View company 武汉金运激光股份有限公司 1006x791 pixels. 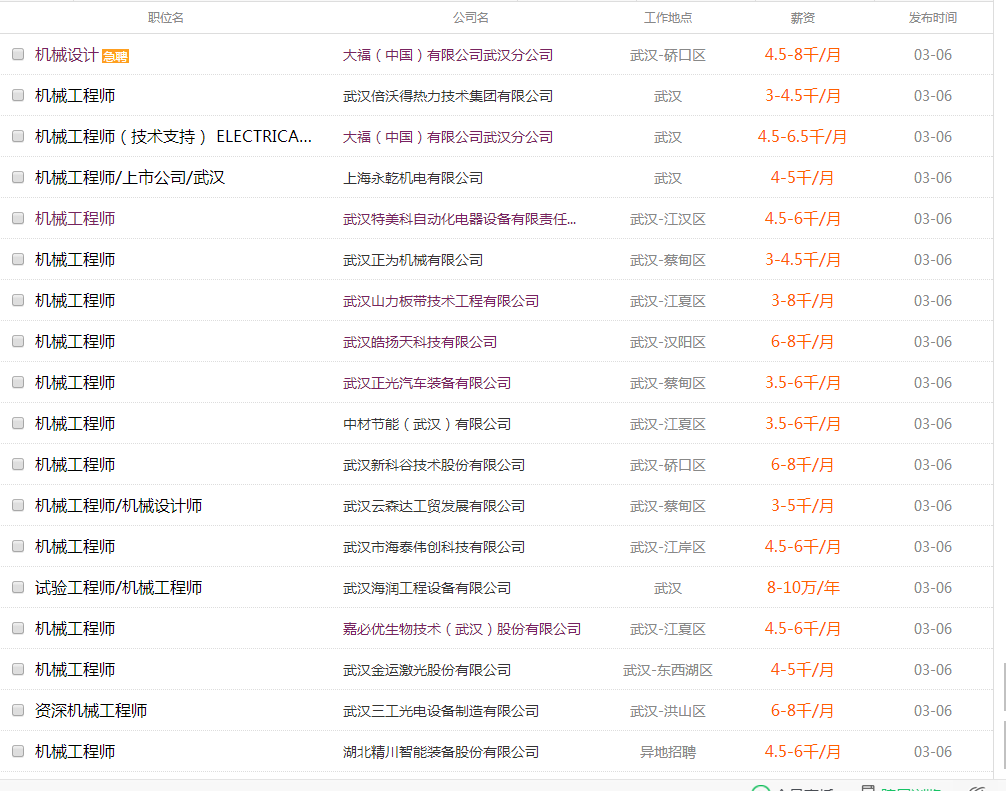[x=427, y=670]
